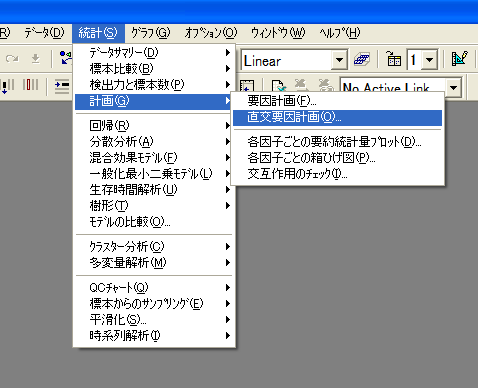Expand the 標本からのサンプリング(E) submenu

154,303
